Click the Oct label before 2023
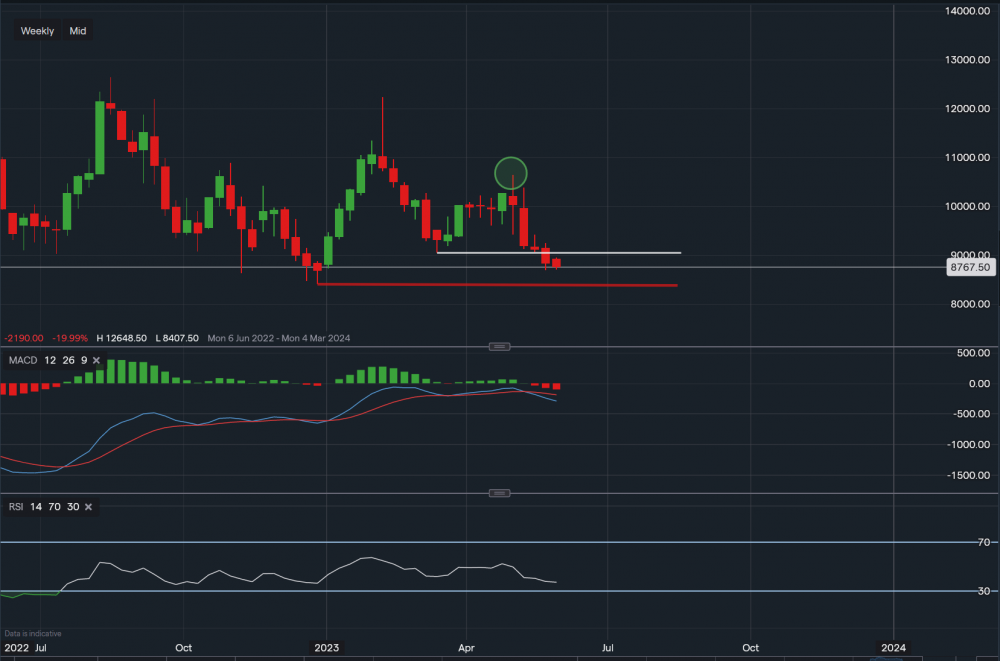The height and width of the screenshot is (661, 1000). 183,648
